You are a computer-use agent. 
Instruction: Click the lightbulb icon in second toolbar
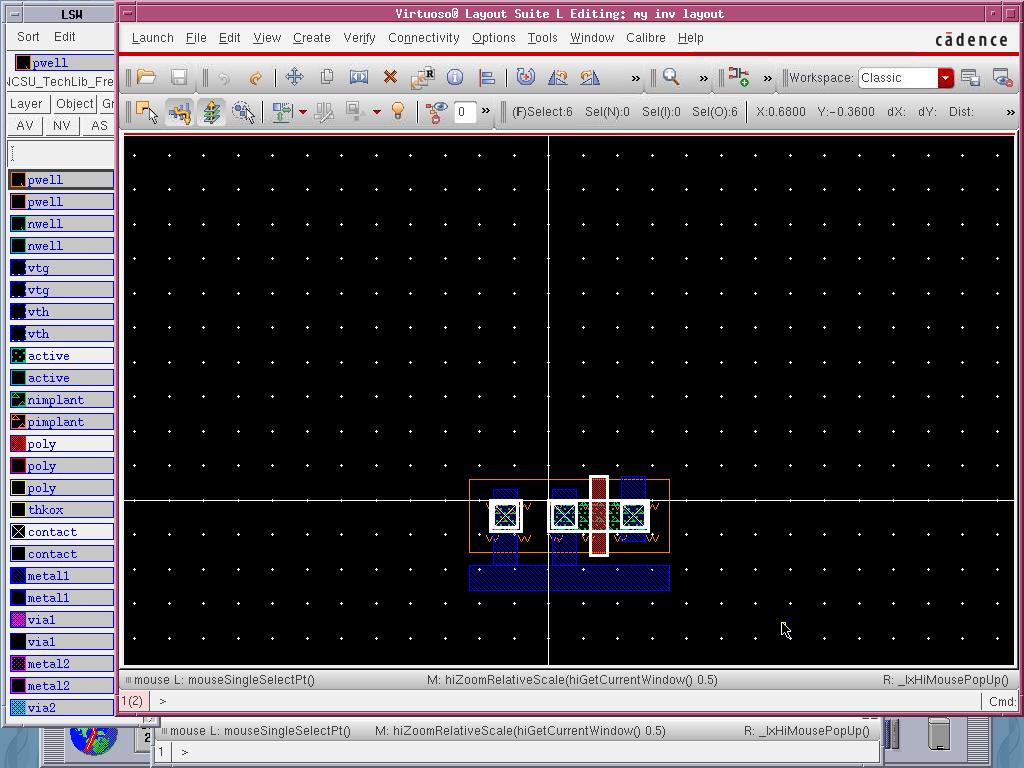(398, 112)
